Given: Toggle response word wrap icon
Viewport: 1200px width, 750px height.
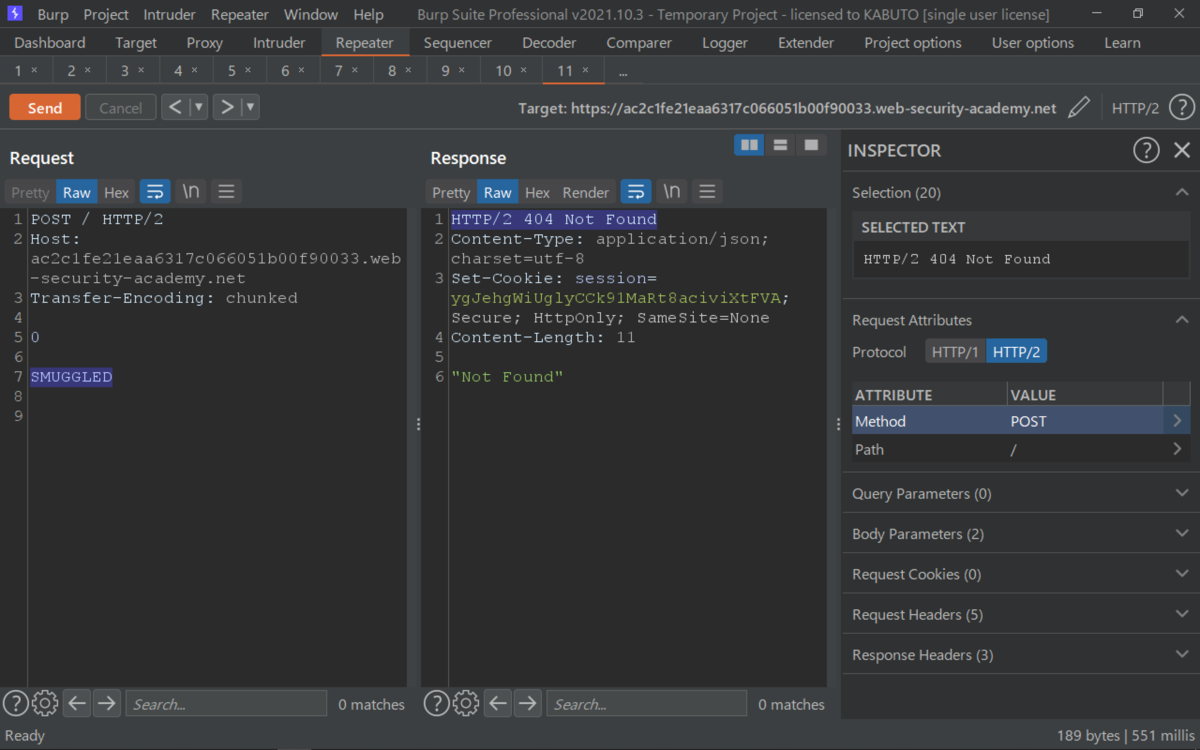Looking at the screenshot, I should pyautogui.click(x=636, y=192).
